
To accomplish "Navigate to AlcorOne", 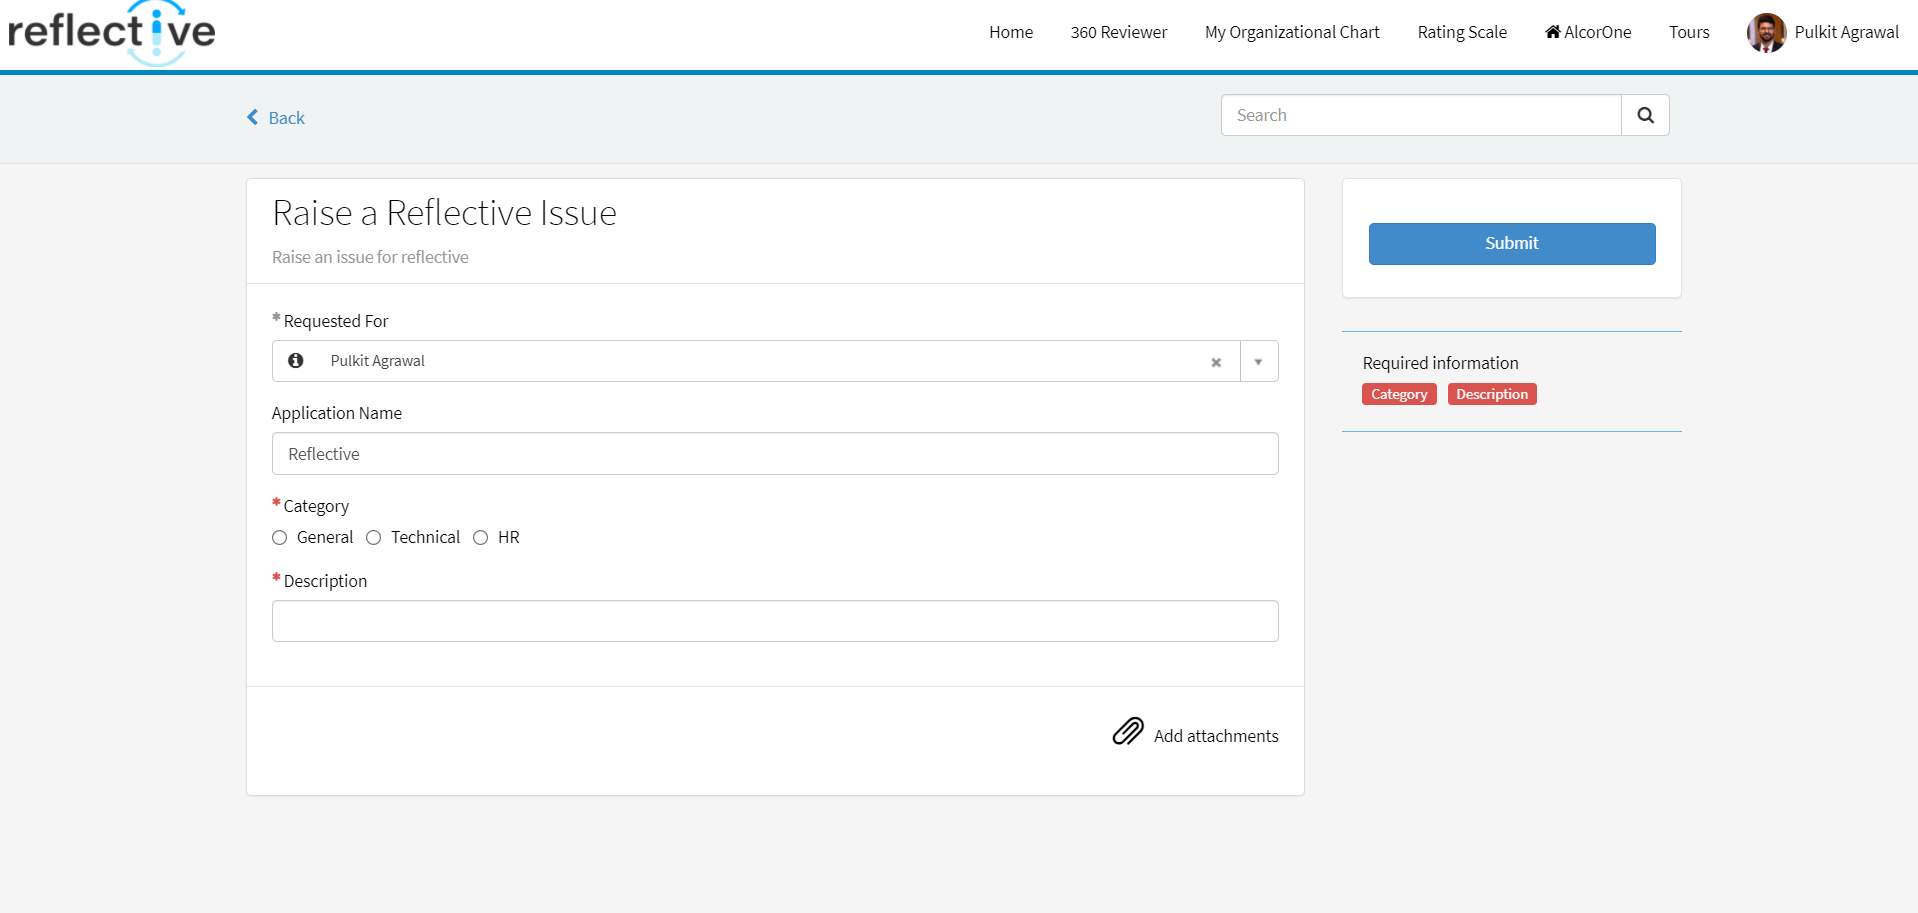I will point(1588,32).
